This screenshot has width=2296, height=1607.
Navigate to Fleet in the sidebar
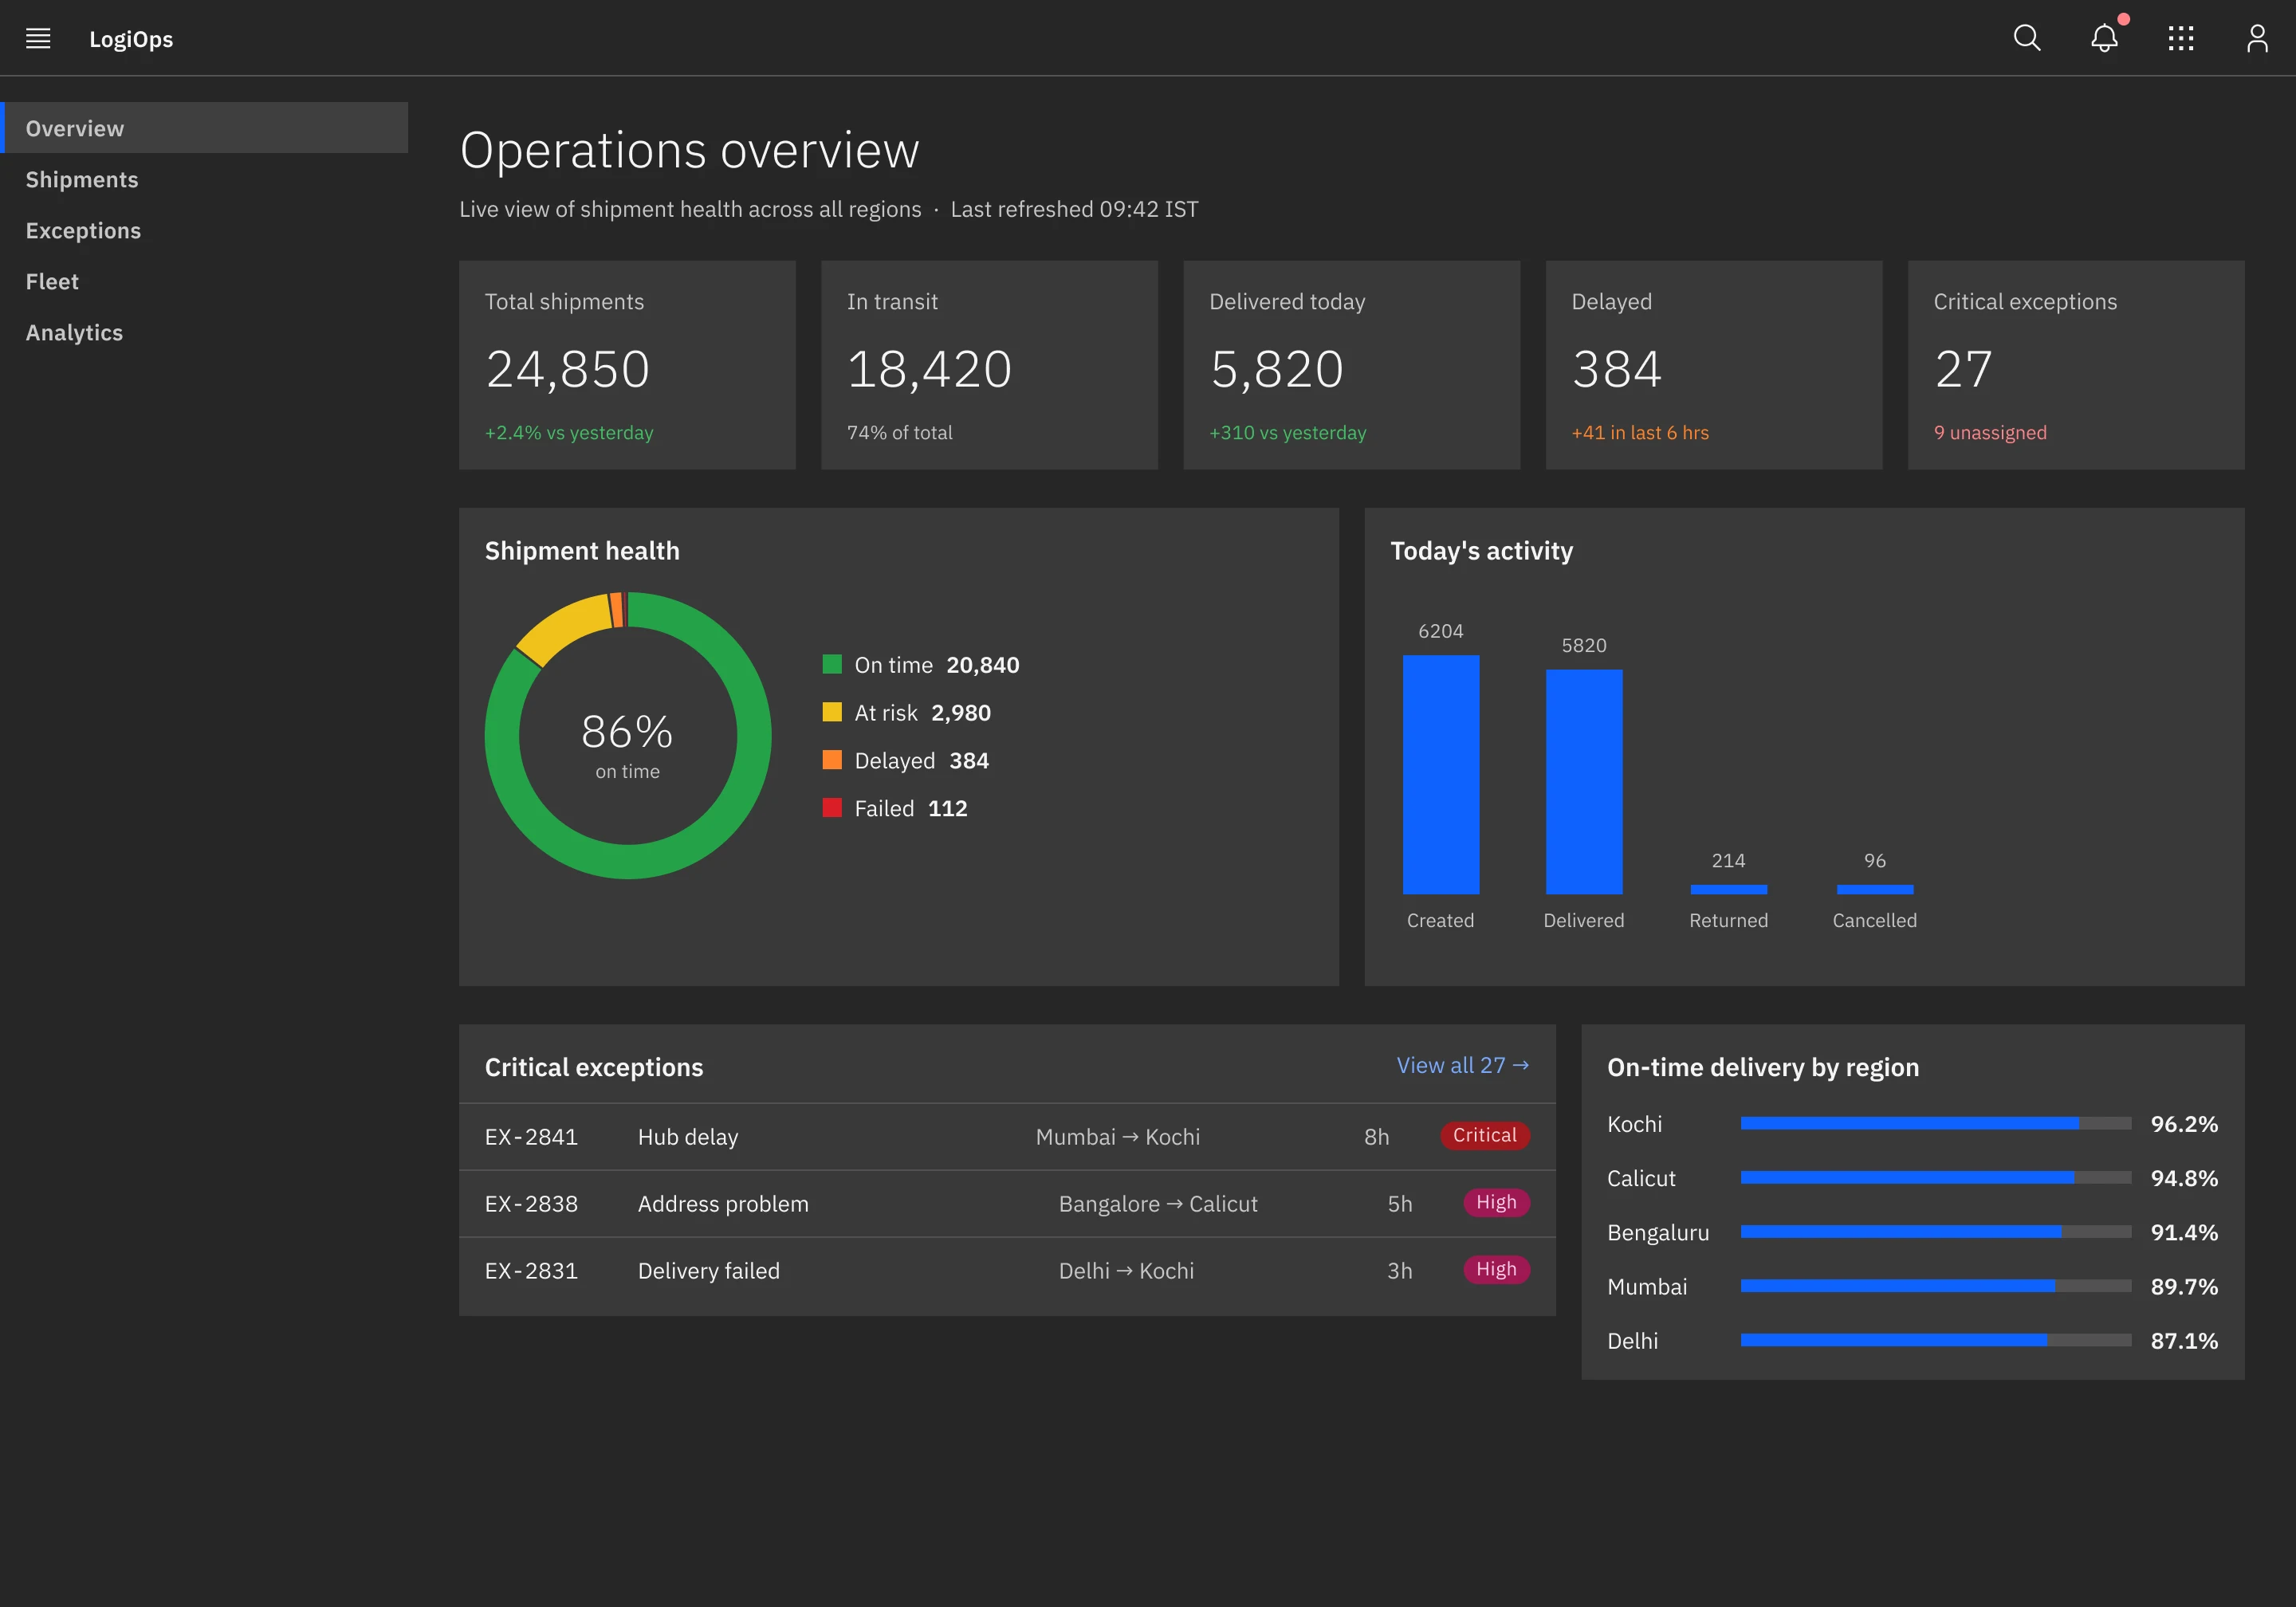tap(204, 281)
